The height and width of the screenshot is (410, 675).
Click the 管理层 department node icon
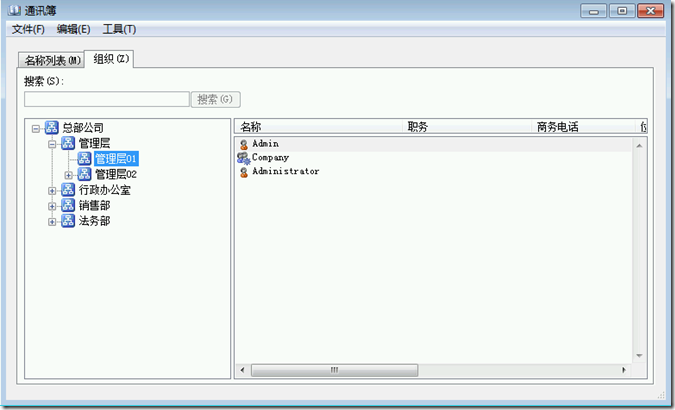[68, 144]
